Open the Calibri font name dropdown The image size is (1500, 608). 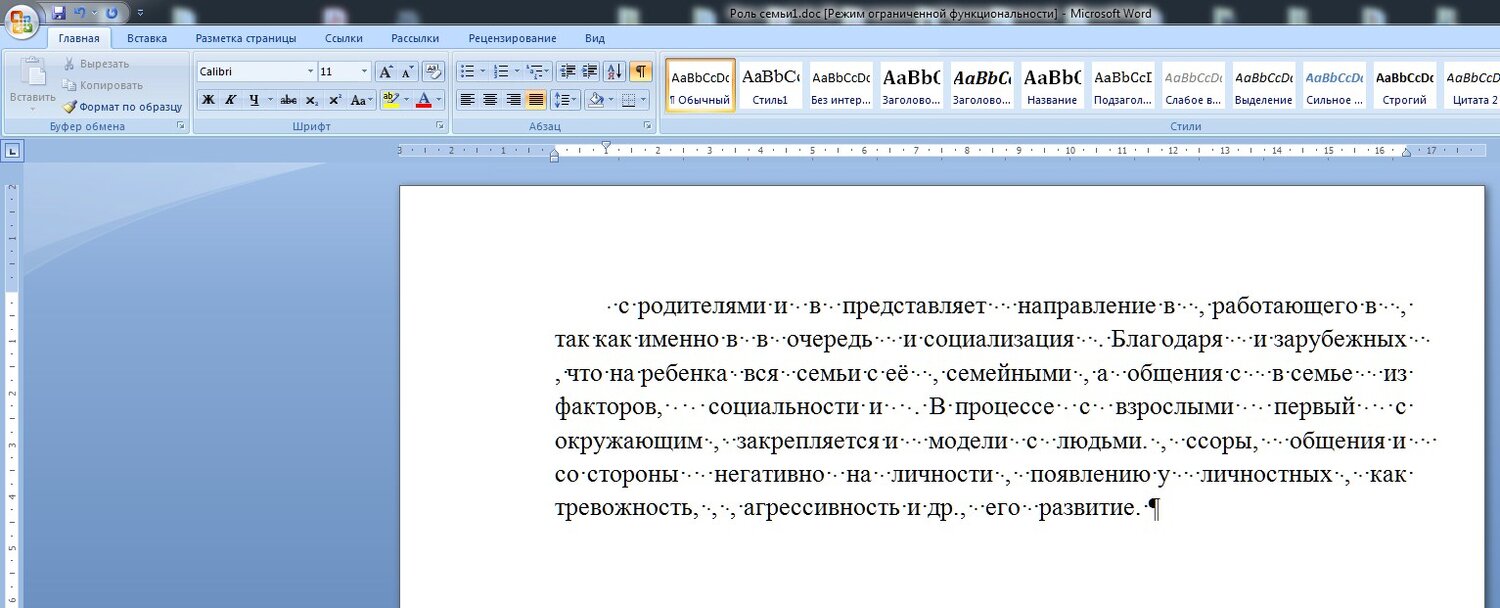tap(310, 72)
